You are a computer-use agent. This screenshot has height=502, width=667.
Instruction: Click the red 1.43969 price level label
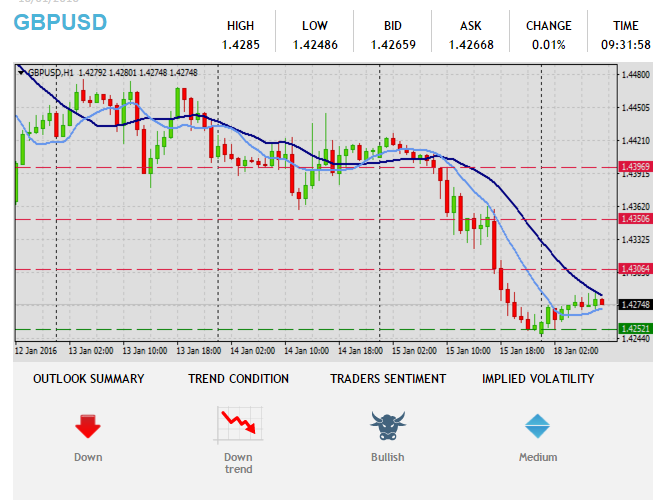click(635, 166)
